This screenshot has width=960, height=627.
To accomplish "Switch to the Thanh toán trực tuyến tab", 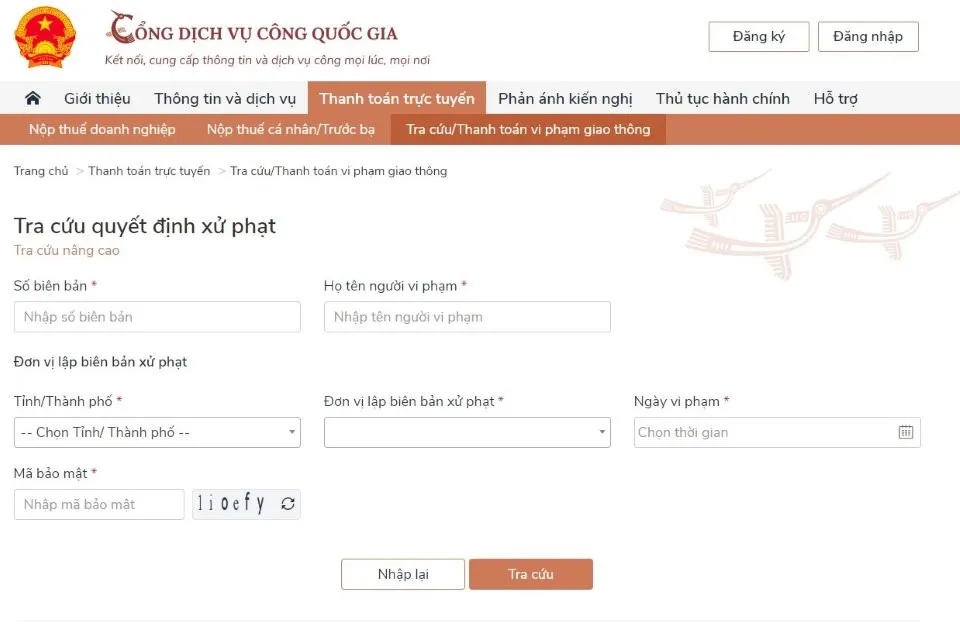I will tap(397, 98).
